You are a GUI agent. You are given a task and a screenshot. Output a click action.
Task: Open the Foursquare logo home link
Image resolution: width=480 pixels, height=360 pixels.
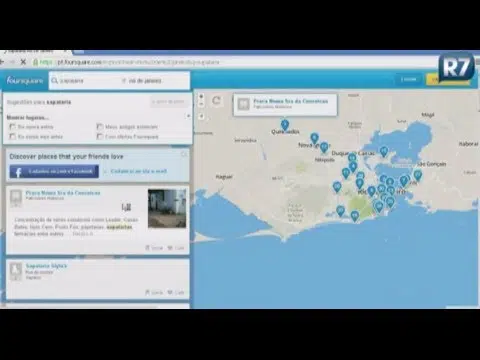pos(25,81)
